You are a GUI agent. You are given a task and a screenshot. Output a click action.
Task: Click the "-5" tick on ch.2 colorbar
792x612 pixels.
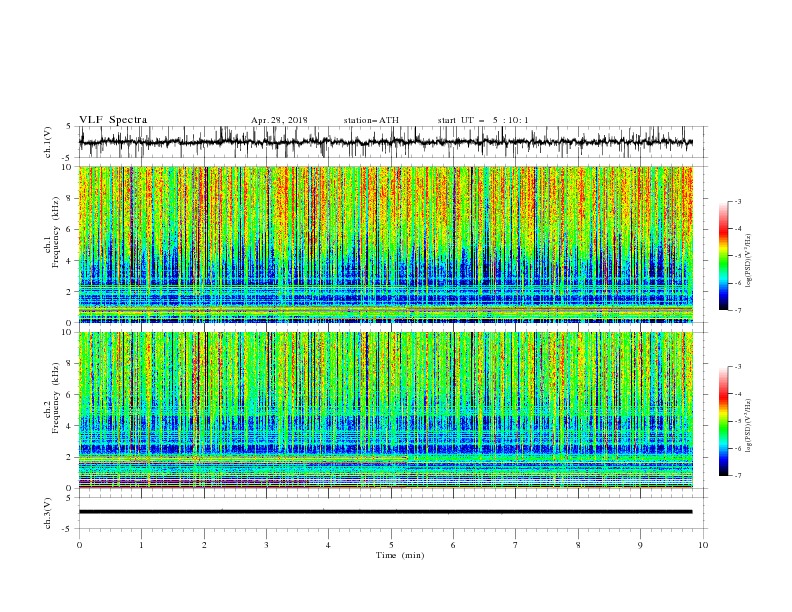[x=738, y=421]
